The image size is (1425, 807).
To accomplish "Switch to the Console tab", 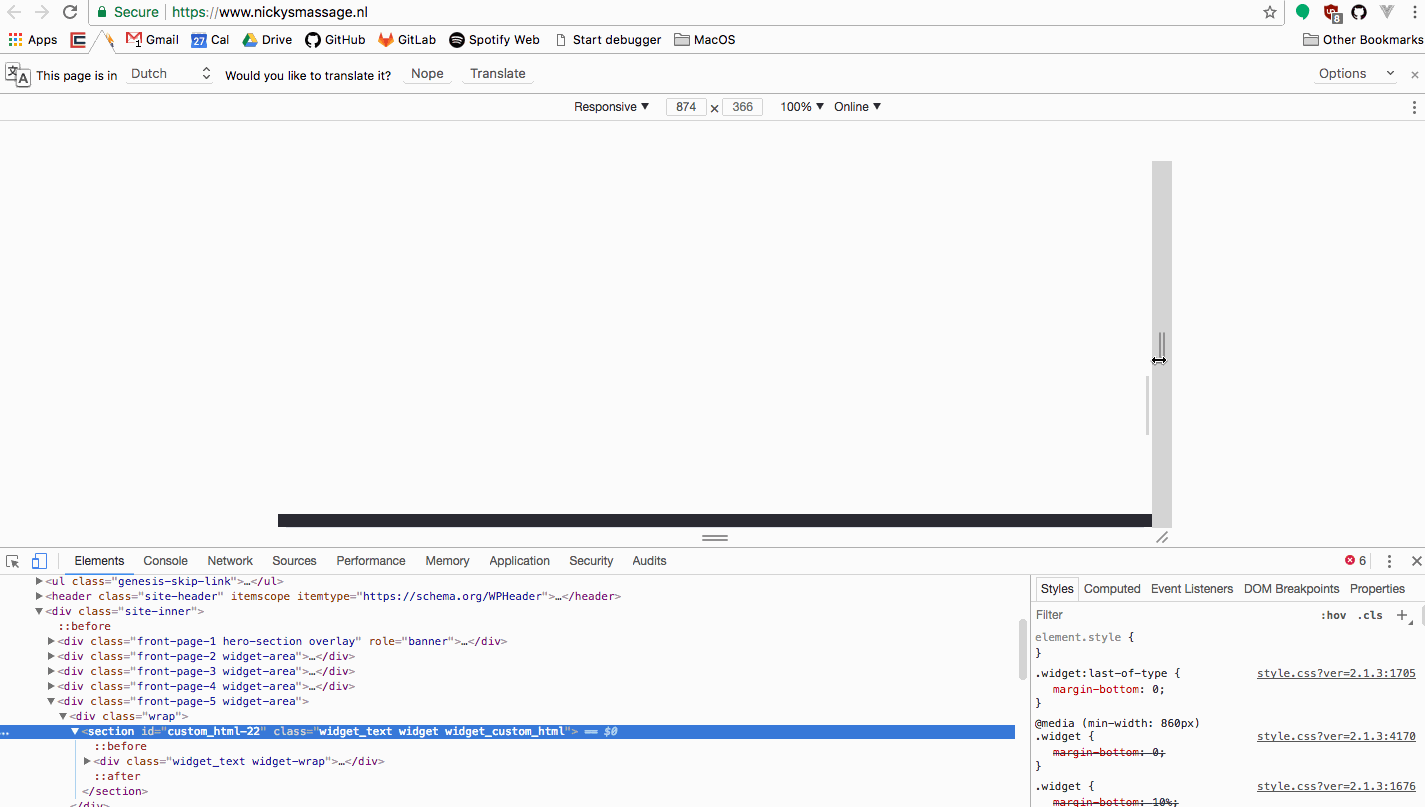I will click(165, 561).
